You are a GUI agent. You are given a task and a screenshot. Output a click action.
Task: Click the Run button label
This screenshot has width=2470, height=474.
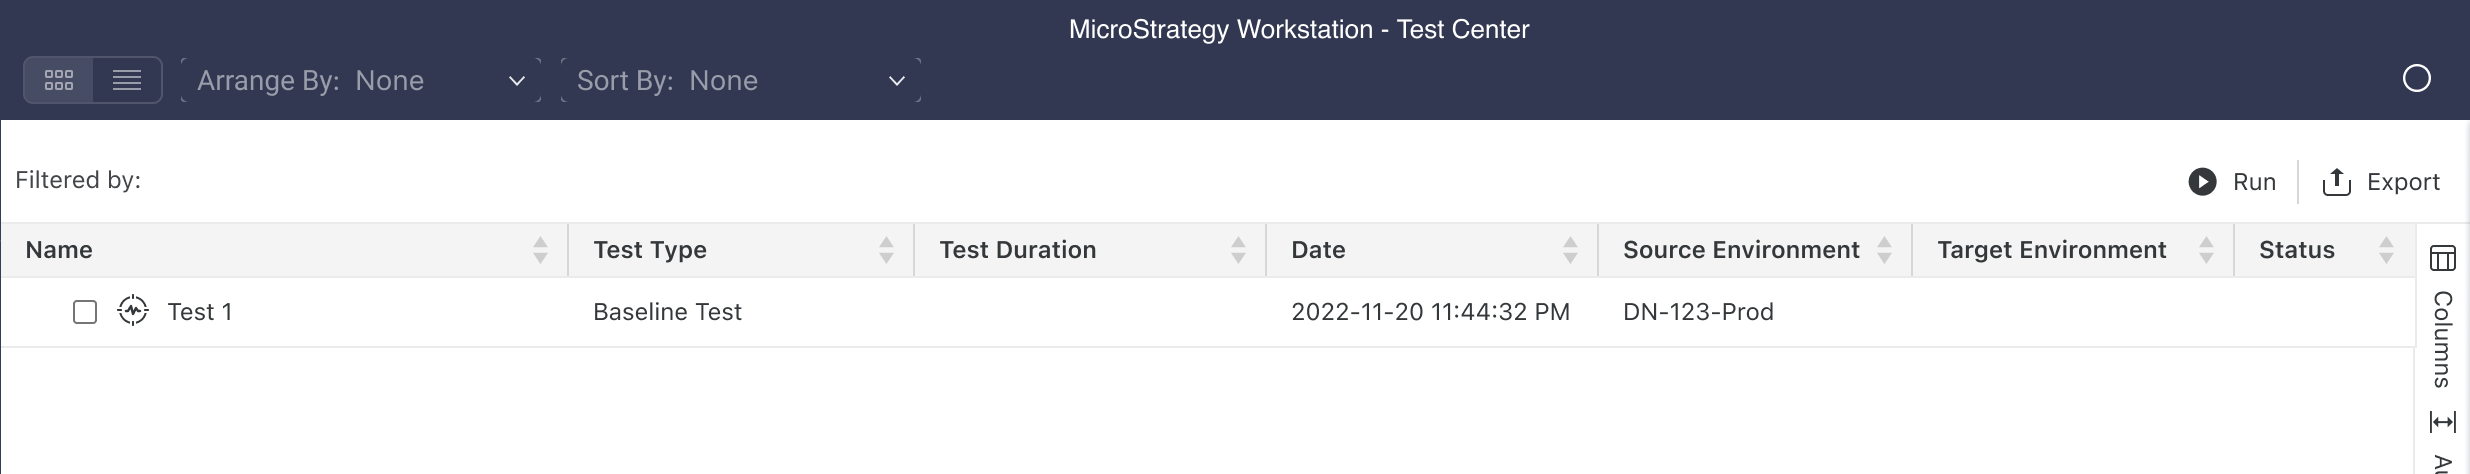click(x=2254, y=182)
